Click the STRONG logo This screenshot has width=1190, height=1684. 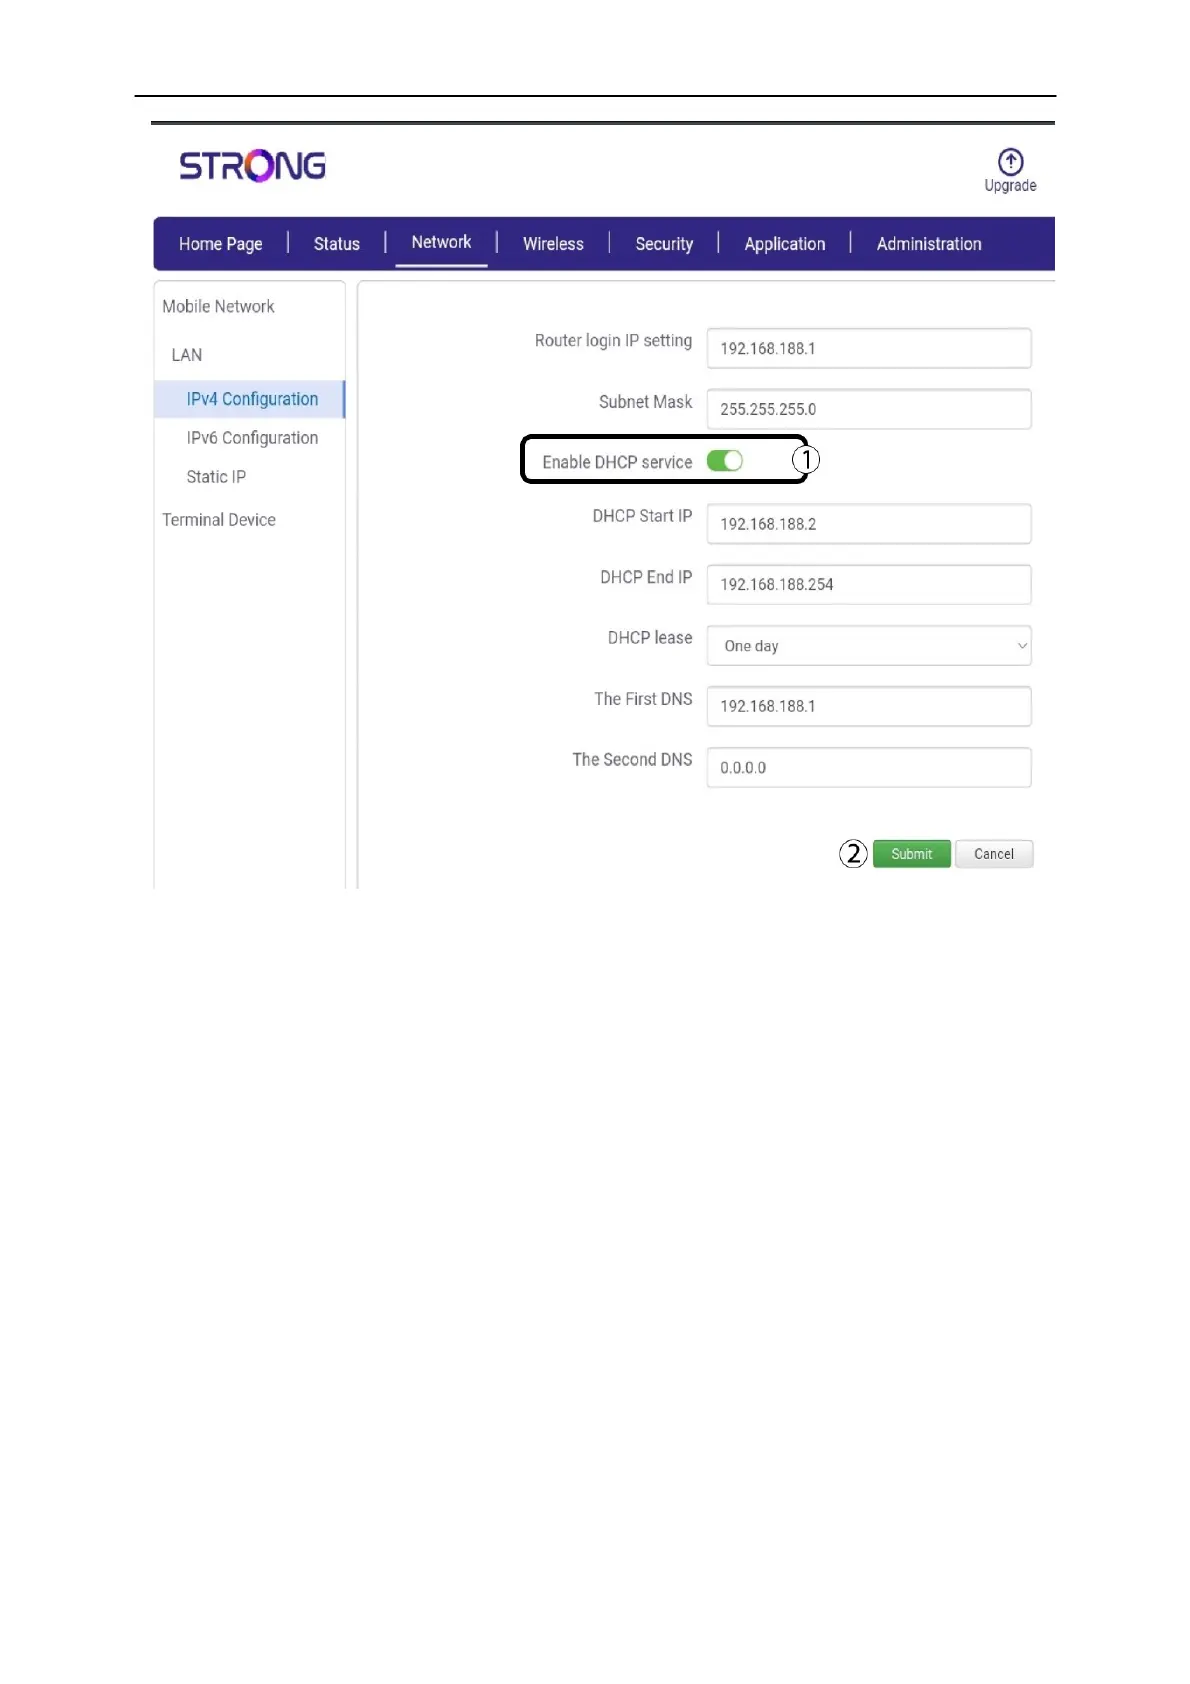coord(252,166)
